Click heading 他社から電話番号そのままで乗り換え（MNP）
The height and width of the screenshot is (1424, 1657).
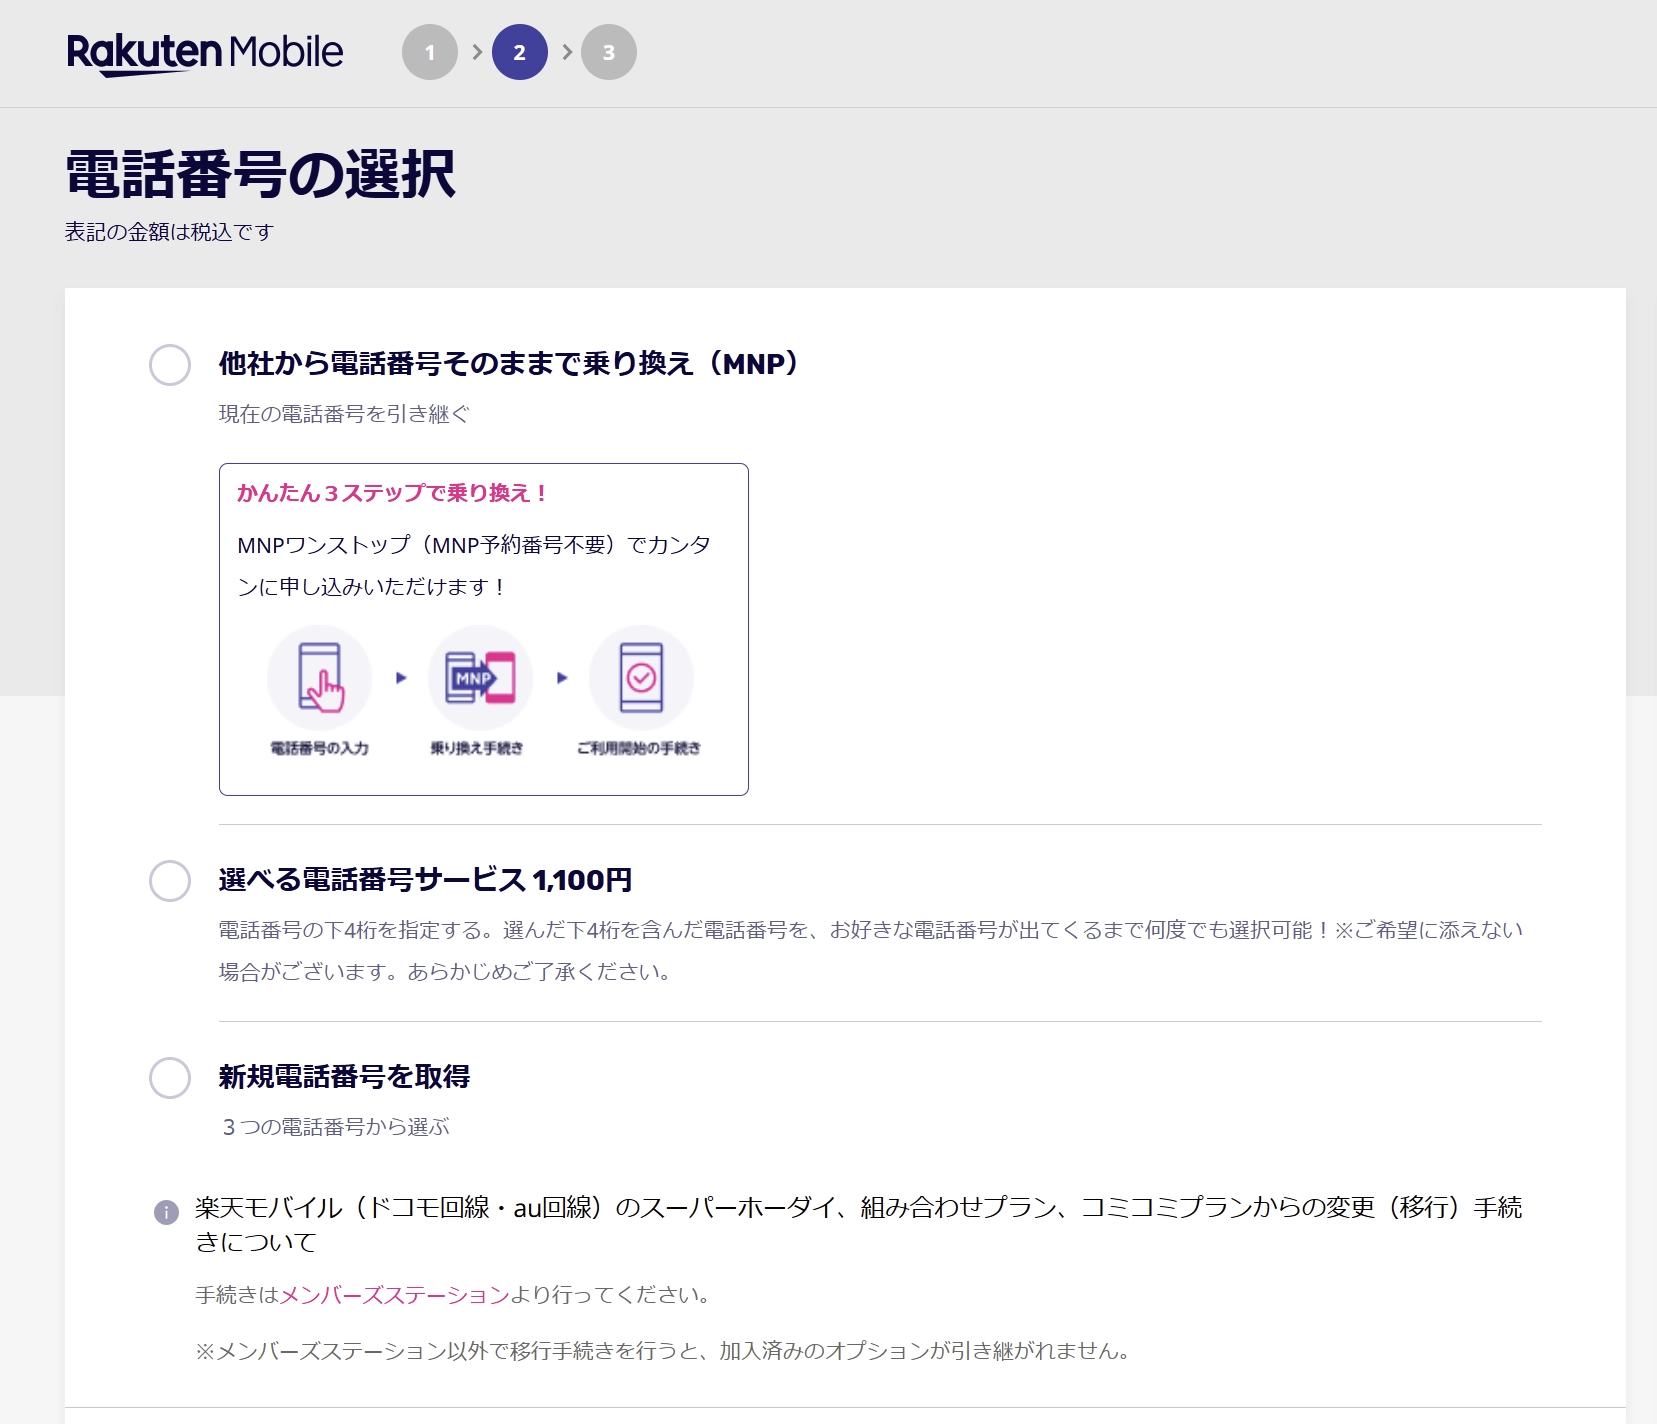(x=508, y=363)
